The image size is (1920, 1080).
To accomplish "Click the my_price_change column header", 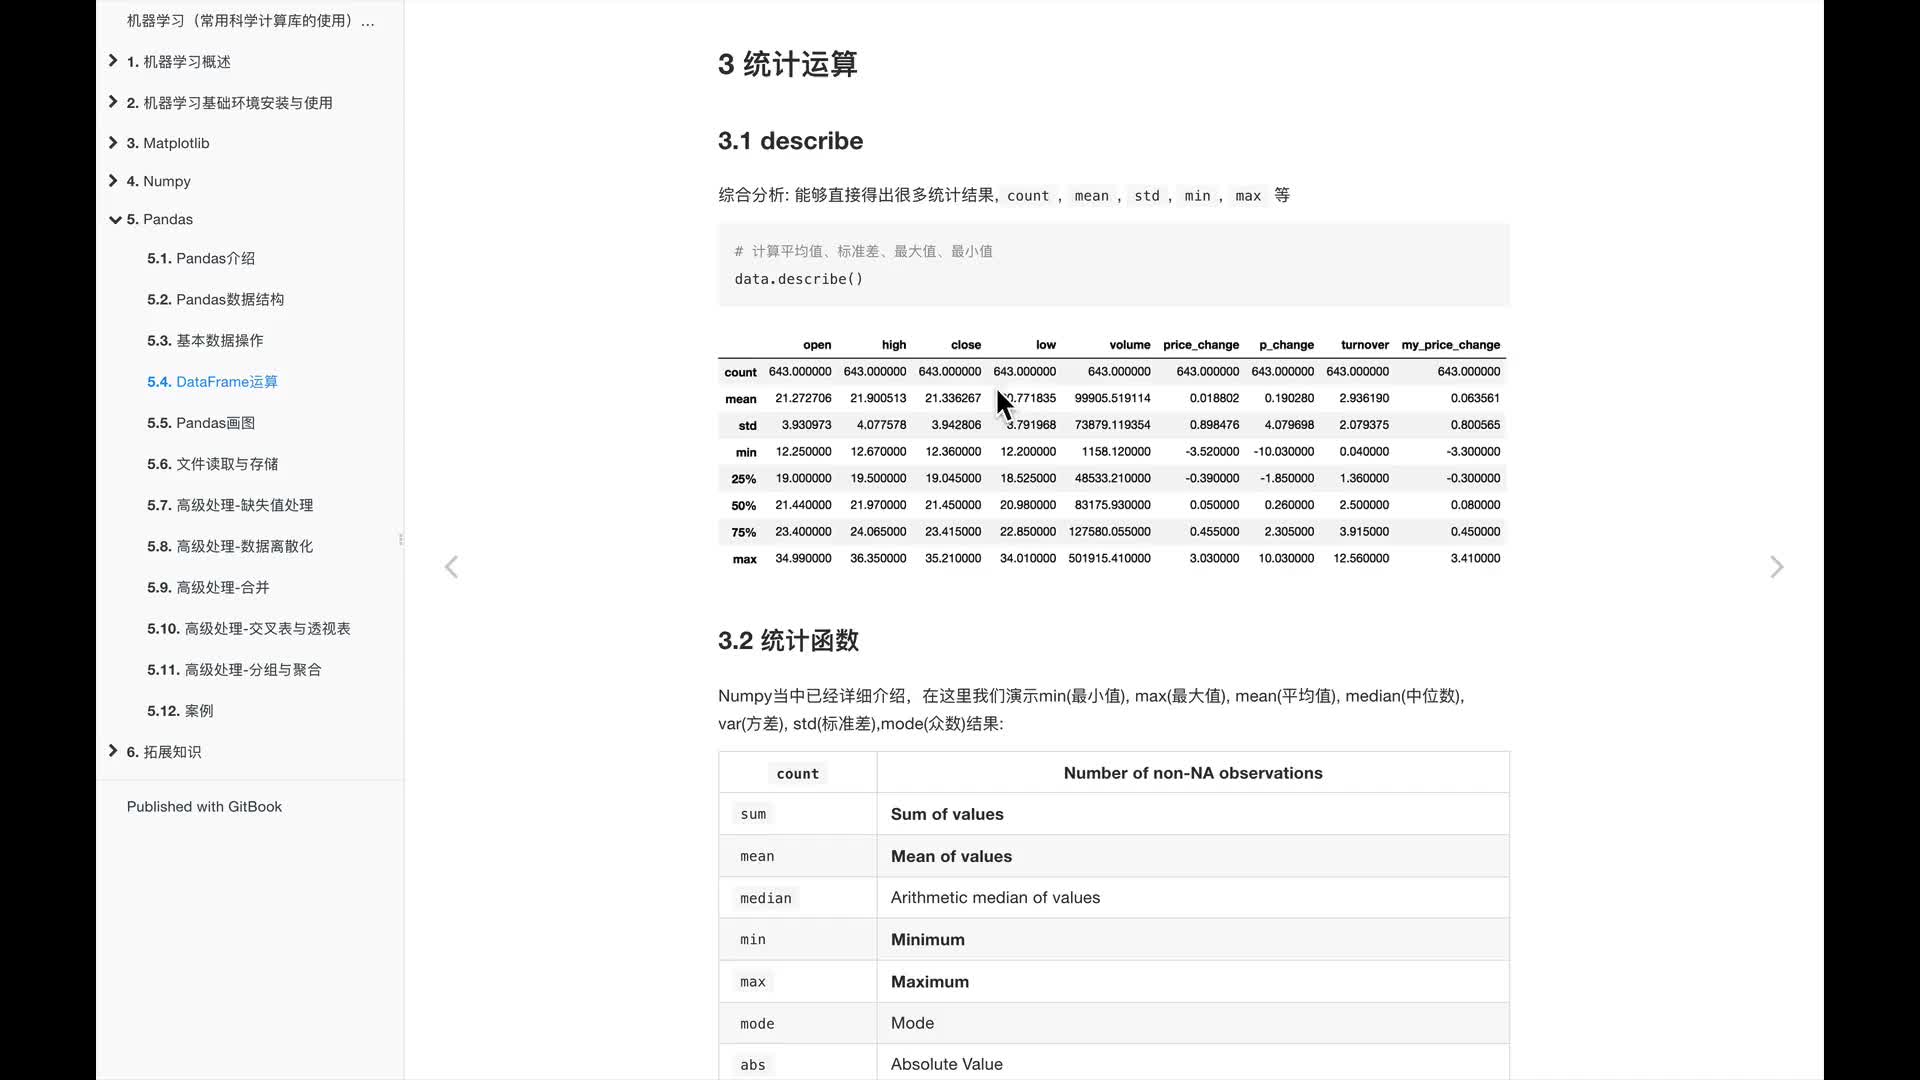I will coord(1450,345).
